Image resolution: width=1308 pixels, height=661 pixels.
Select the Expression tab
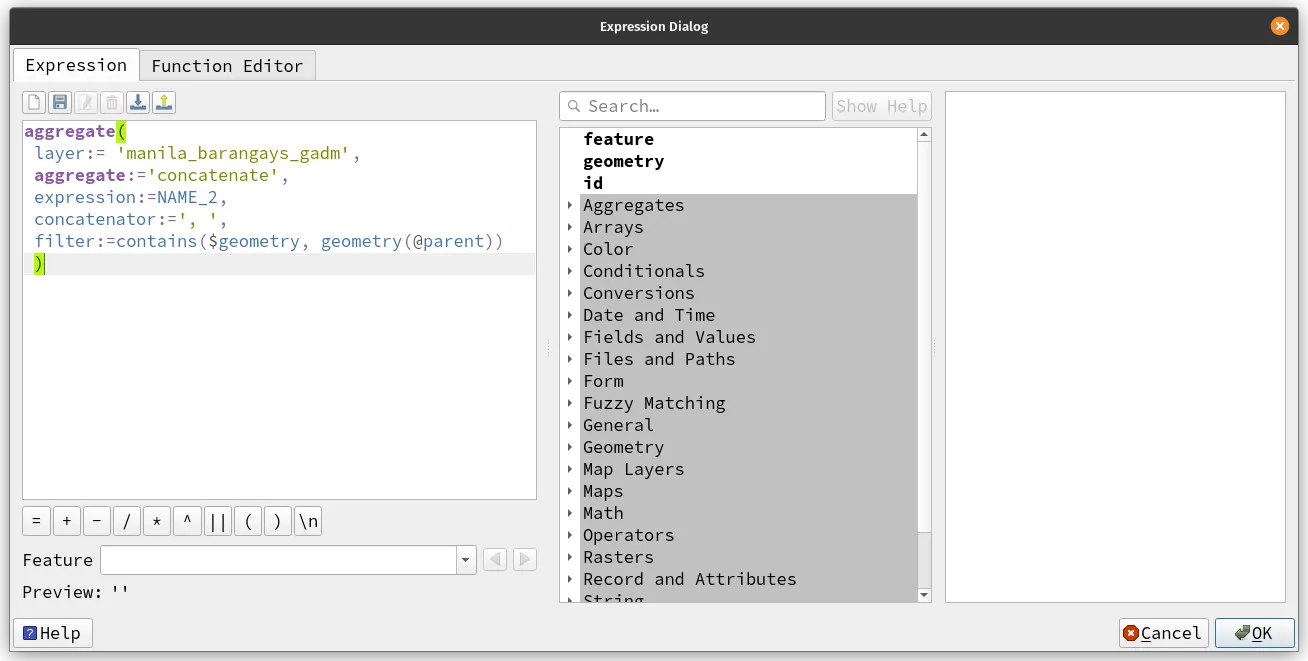click(x=76, y=65)
